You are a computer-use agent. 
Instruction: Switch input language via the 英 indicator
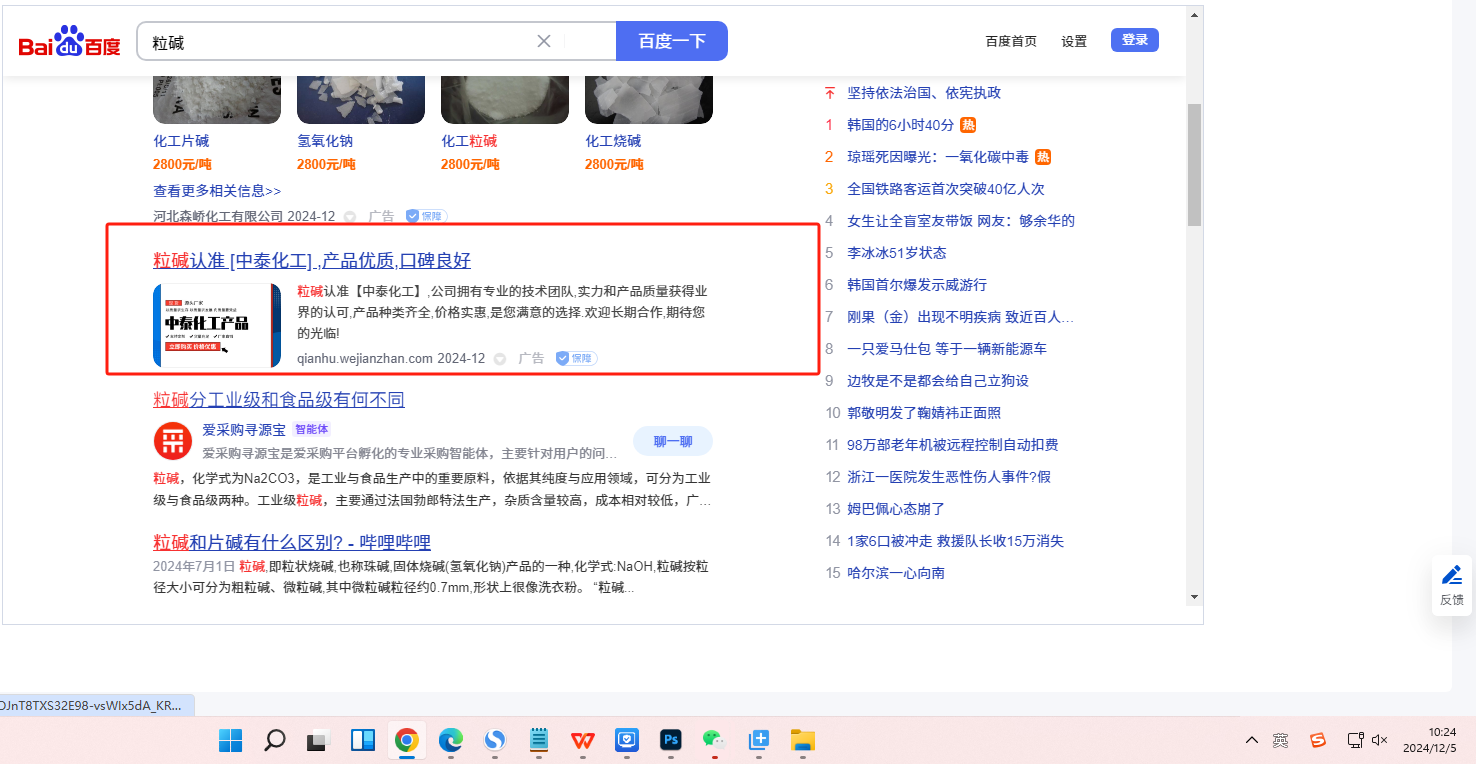tap(1280, 740)
